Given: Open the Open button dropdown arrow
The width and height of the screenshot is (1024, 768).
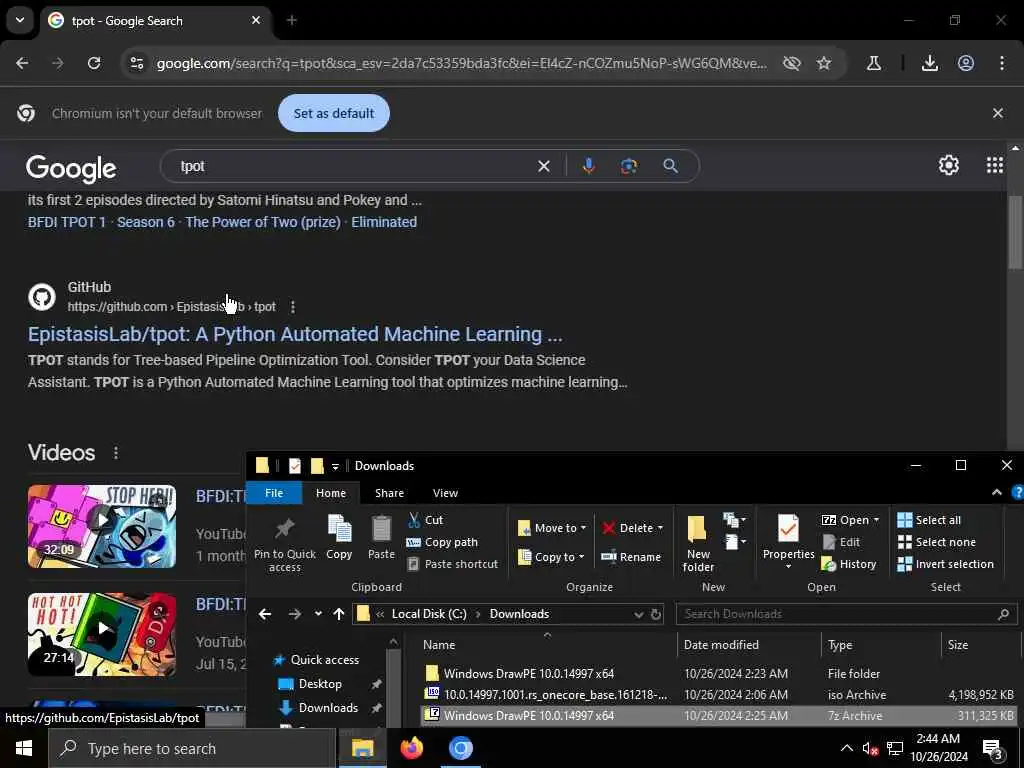Looking at the screenshot, I should [x=876, y=520].
